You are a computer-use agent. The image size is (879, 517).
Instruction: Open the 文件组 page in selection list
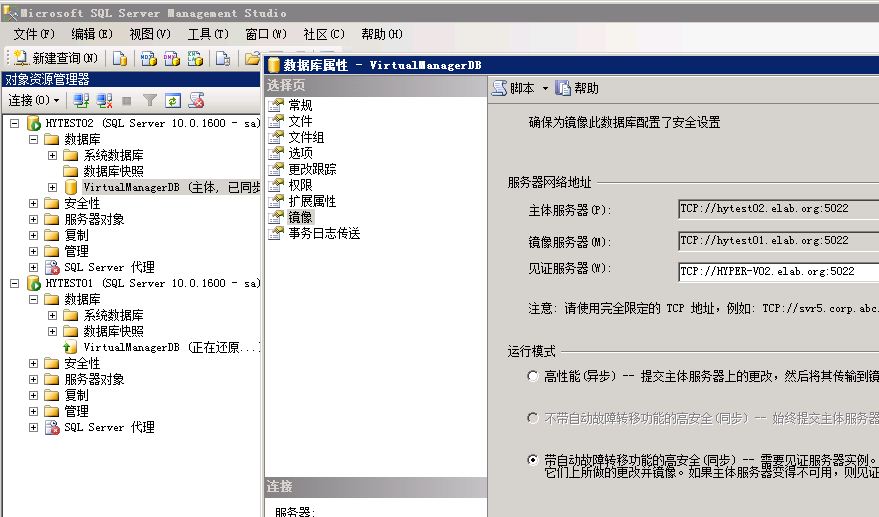pyautogui.click(x=306, y=137)
